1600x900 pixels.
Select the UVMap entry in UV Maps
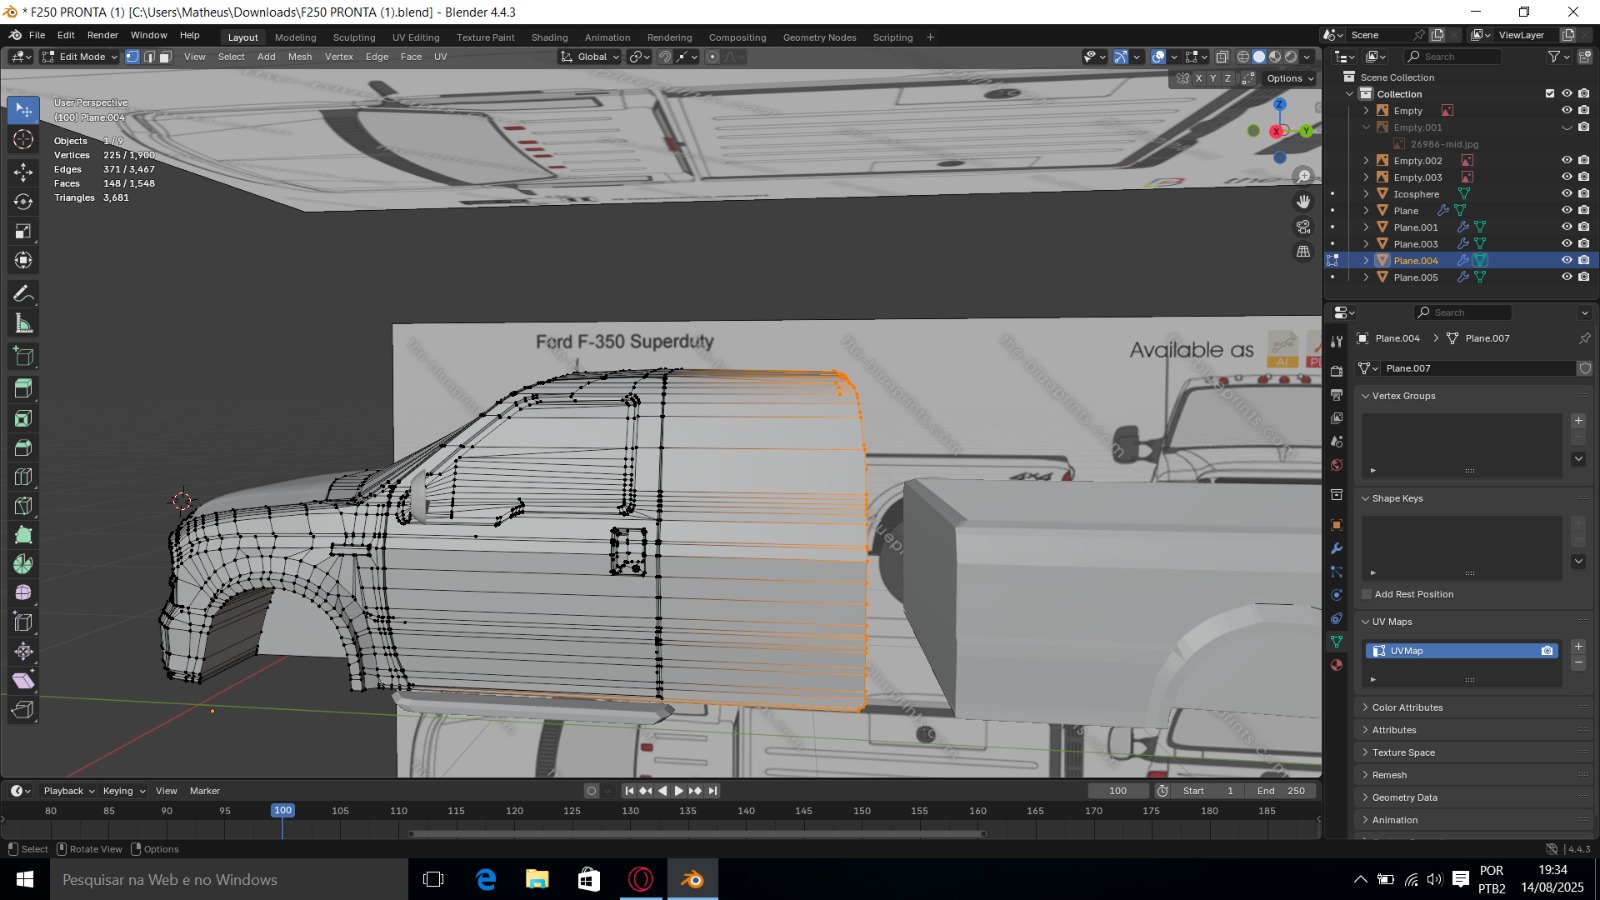(1461, 651)
